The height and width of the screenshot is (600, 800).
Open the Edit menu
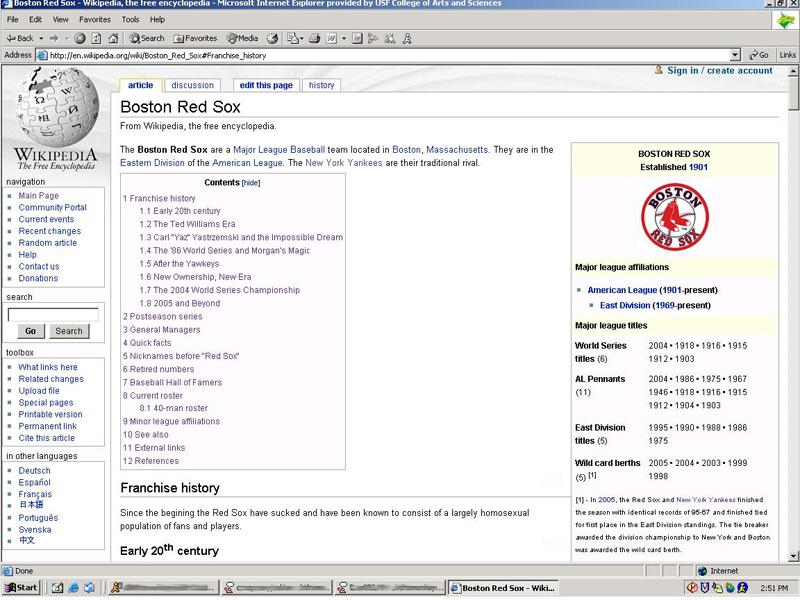(x=35, y=19)
